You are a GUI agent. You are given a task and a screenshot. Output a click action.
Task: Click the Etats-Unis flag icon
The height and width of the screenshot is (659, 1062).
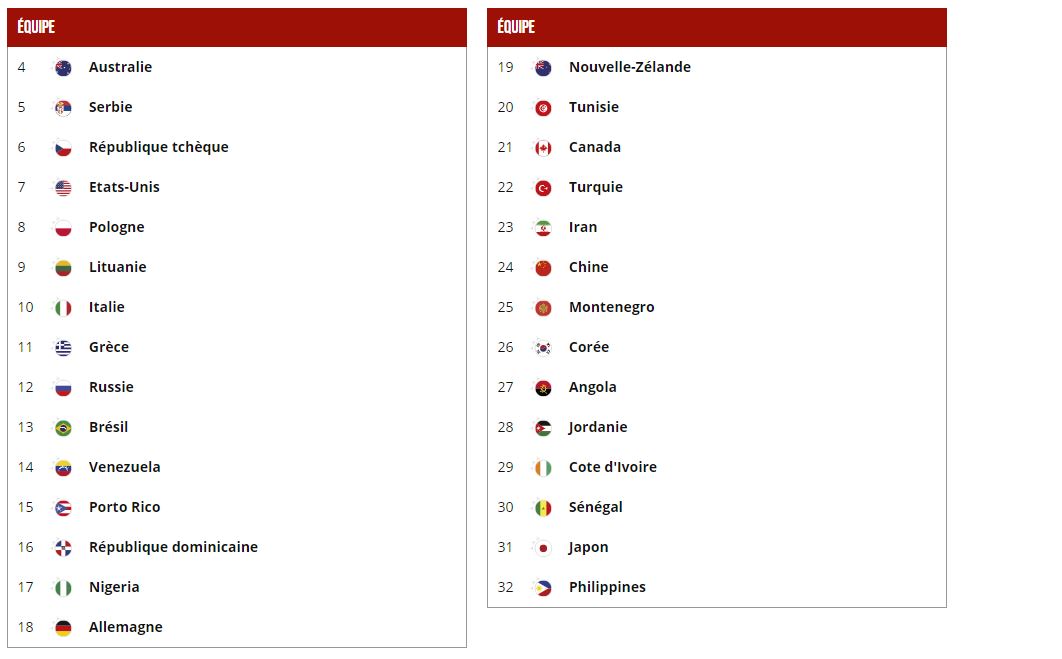[x=63, y=188]
